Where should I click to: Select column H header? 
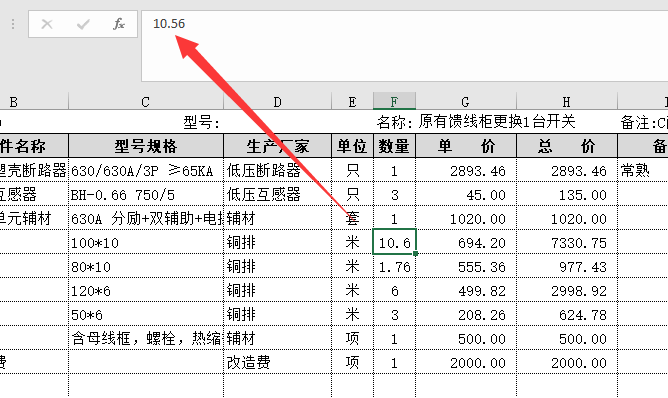point(567,102)
